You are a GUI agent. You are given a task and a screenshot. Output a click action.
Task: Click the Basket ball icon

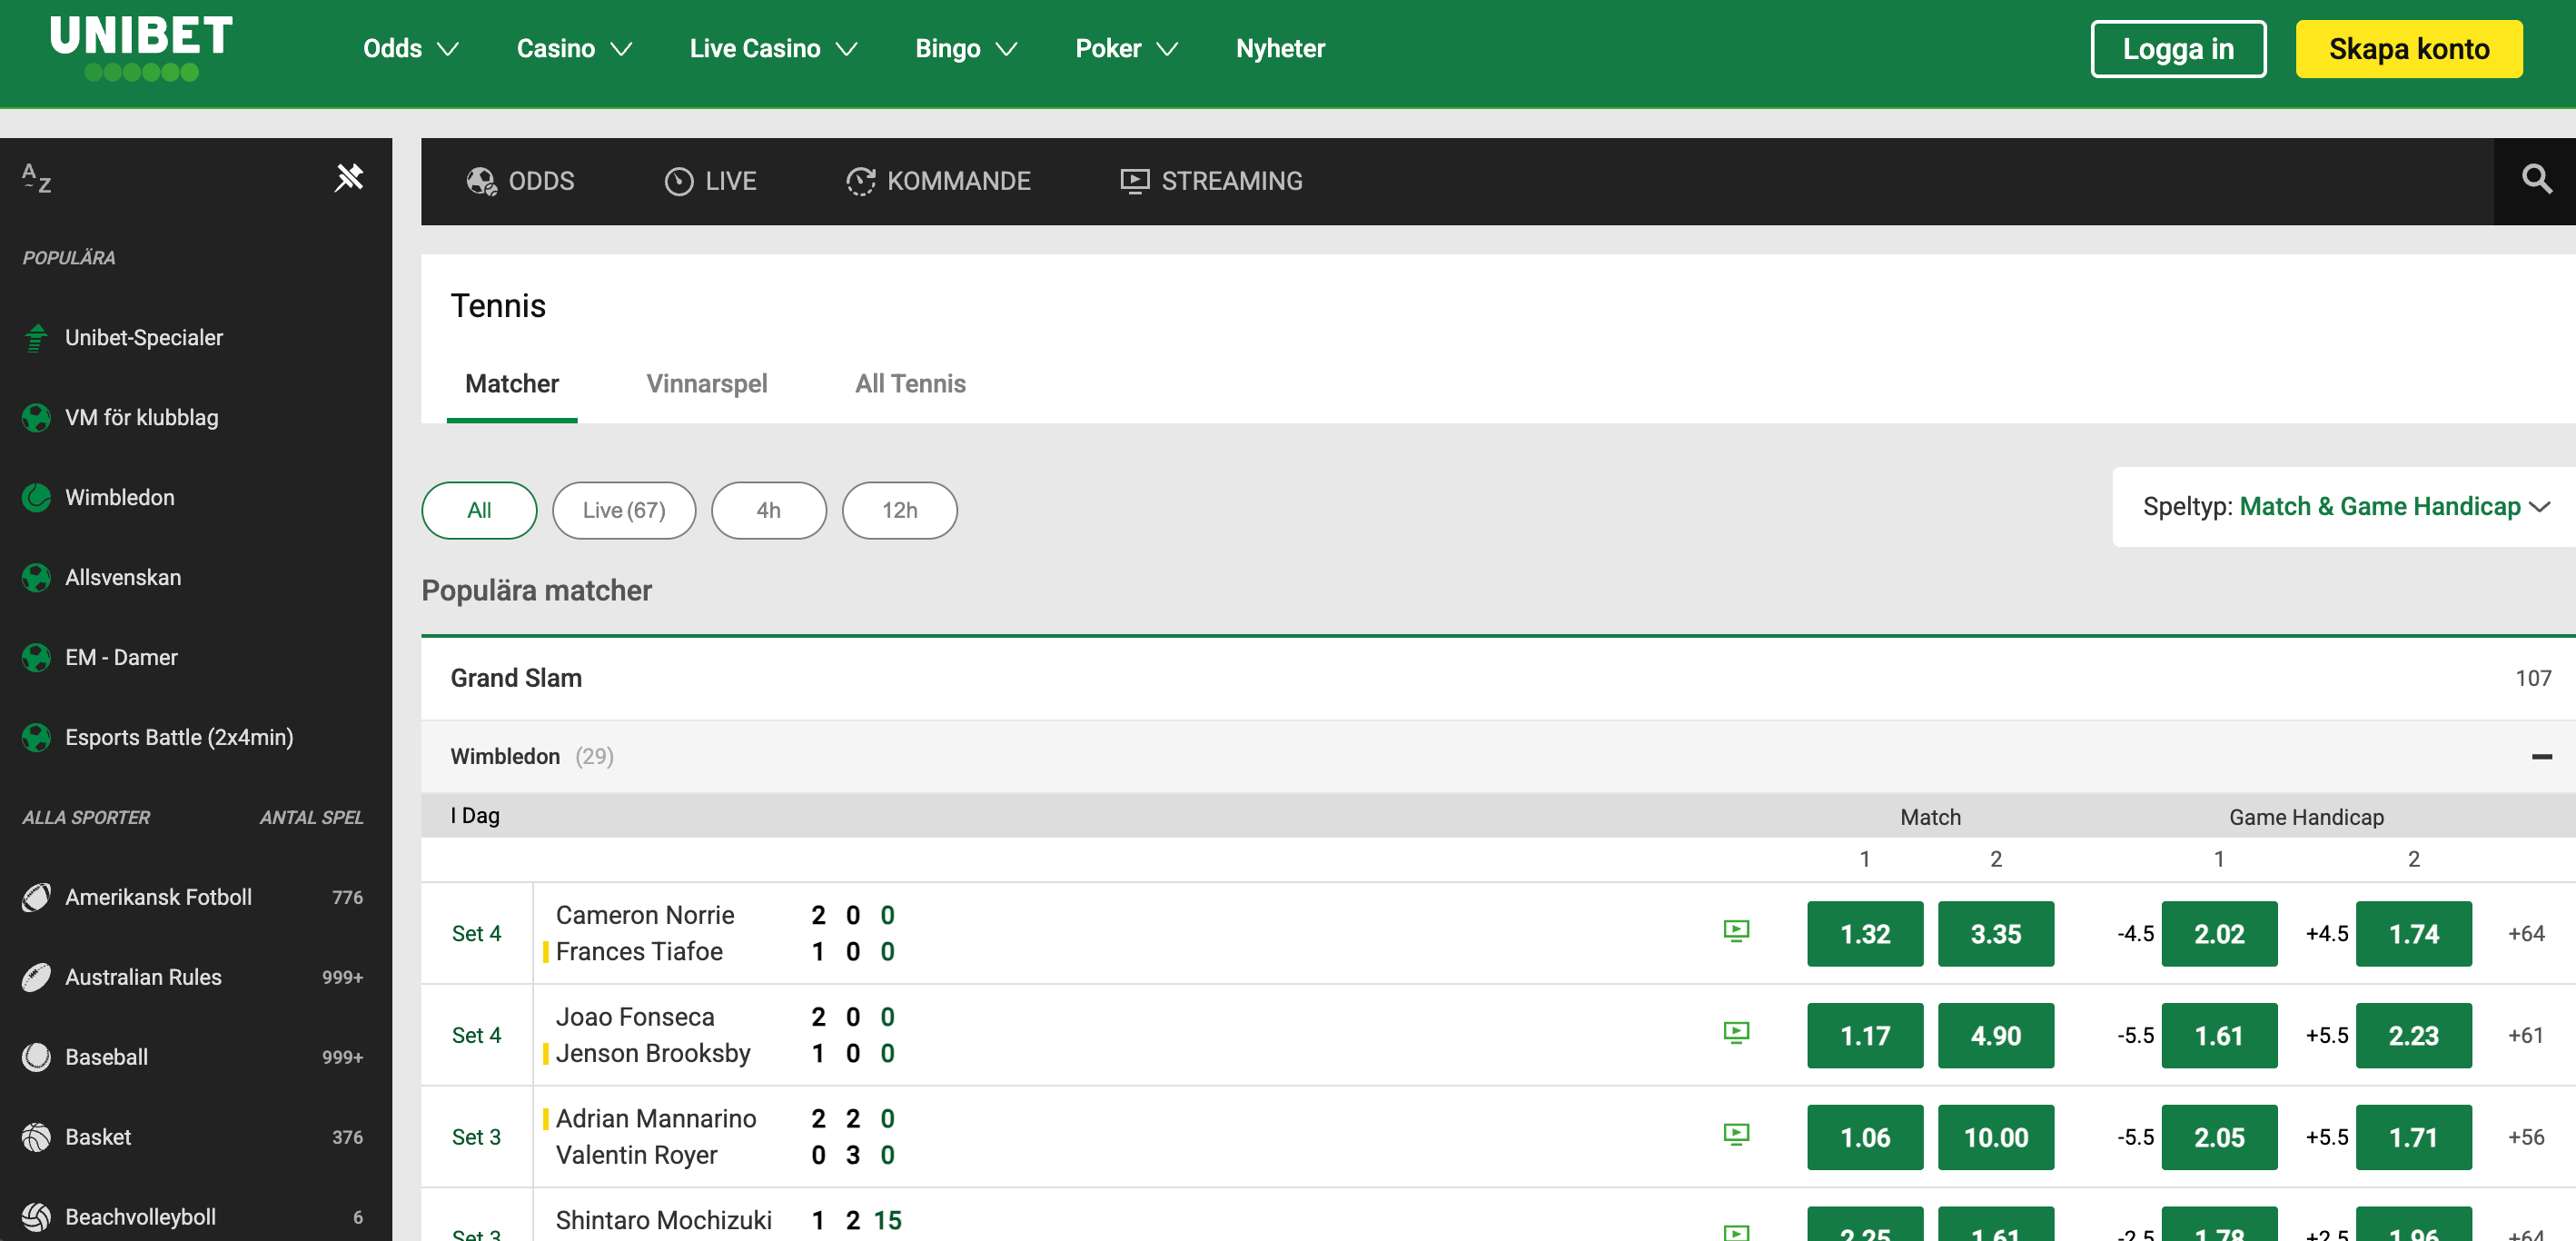point(36,1138)
